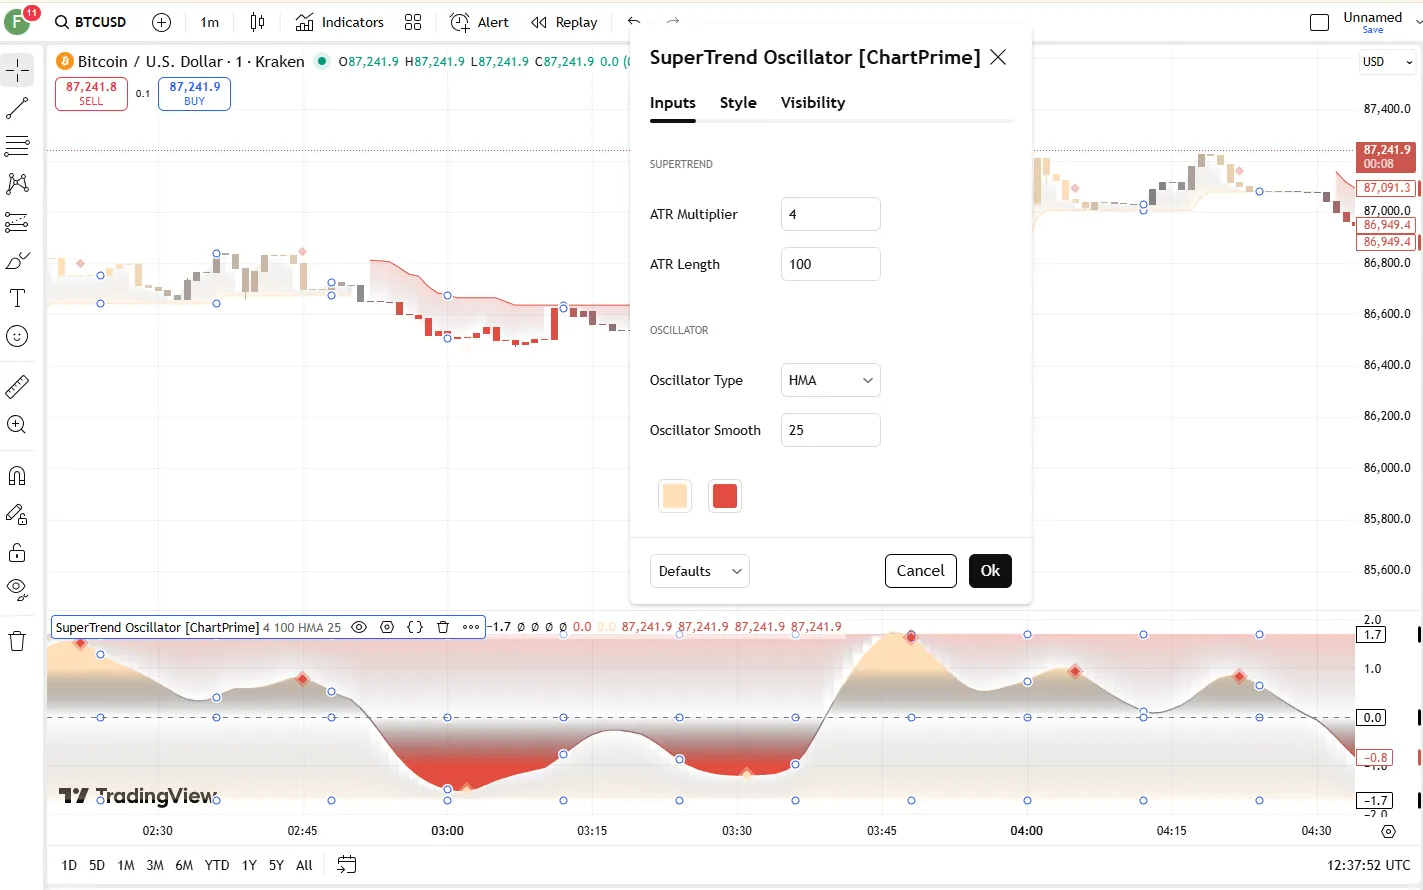Toggle lock all drawings icon
1423x890 pixels.
click(17, 553)
